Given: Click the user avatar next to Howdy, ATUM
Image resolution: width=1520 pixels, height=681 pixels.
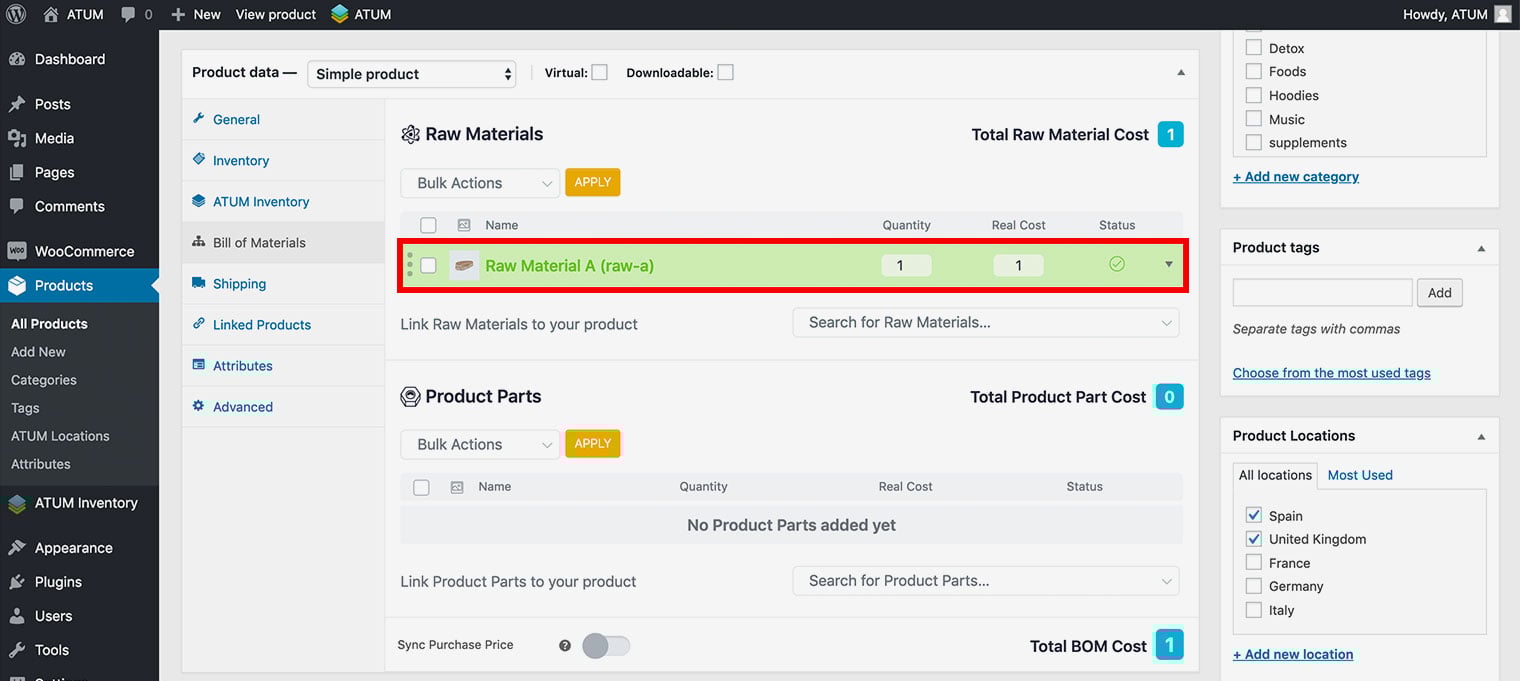Looking at the screenshot, I should coord(1503,14).
